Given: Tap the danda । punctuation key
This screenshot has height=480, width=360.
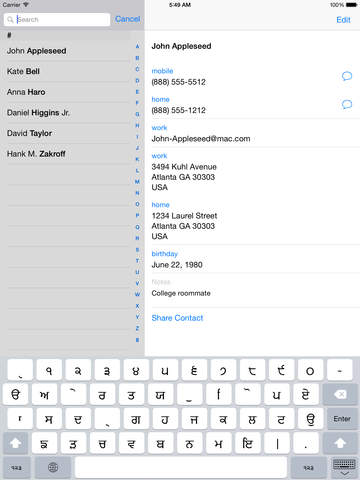Looking at the screenshot, I should tap(277, 443).
